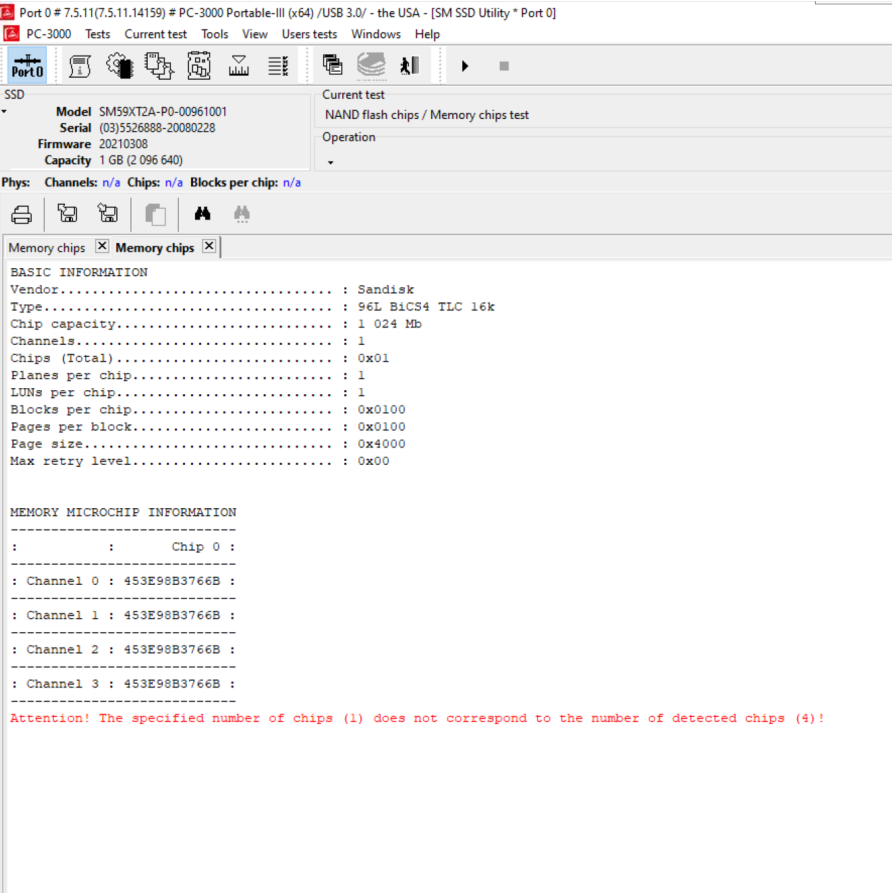Print the memory chips report
Image resolution: width=892 pixels, height=893 pixels.
[x=22, y=214]
